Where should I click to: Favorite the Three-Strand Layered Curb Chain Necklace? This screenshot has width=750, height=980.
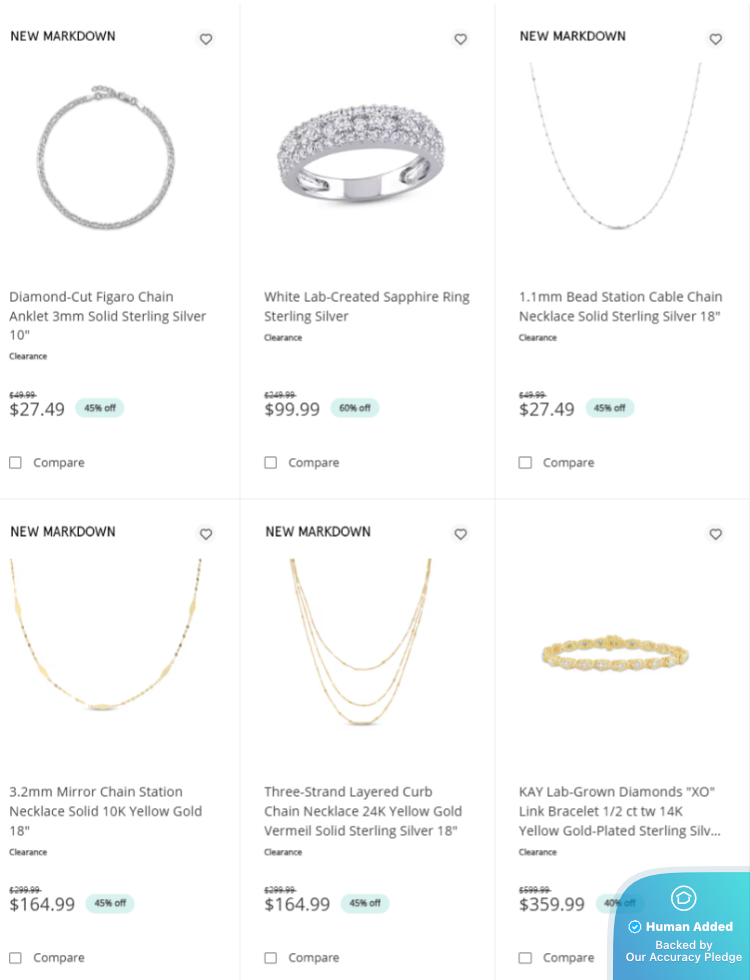(x=461, y=534)
